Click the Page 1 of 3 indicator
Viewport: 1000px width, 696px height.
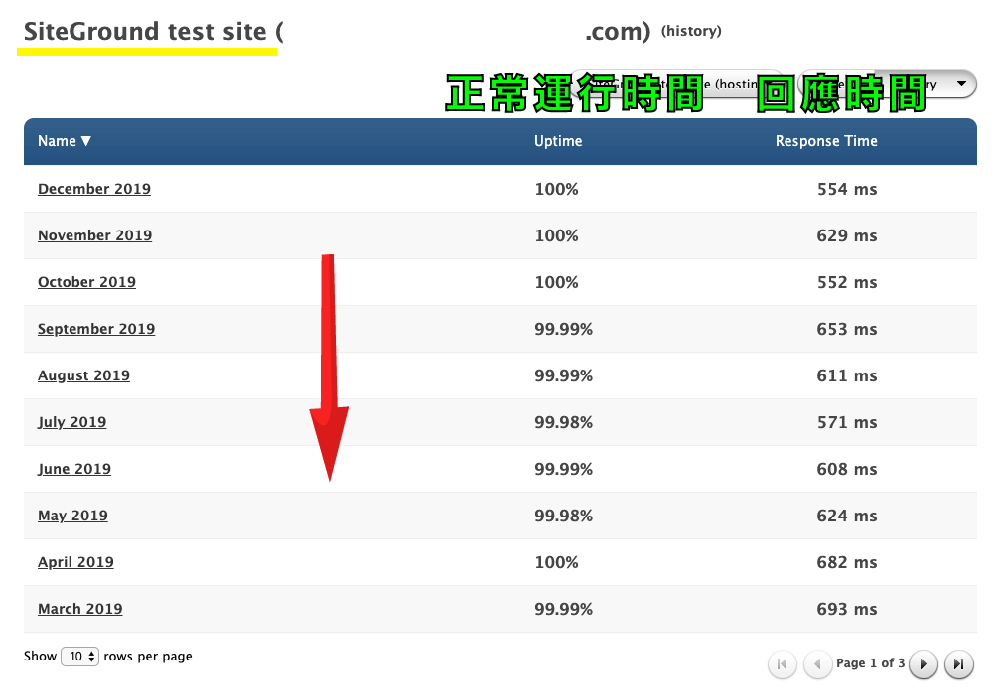(871, 663)
